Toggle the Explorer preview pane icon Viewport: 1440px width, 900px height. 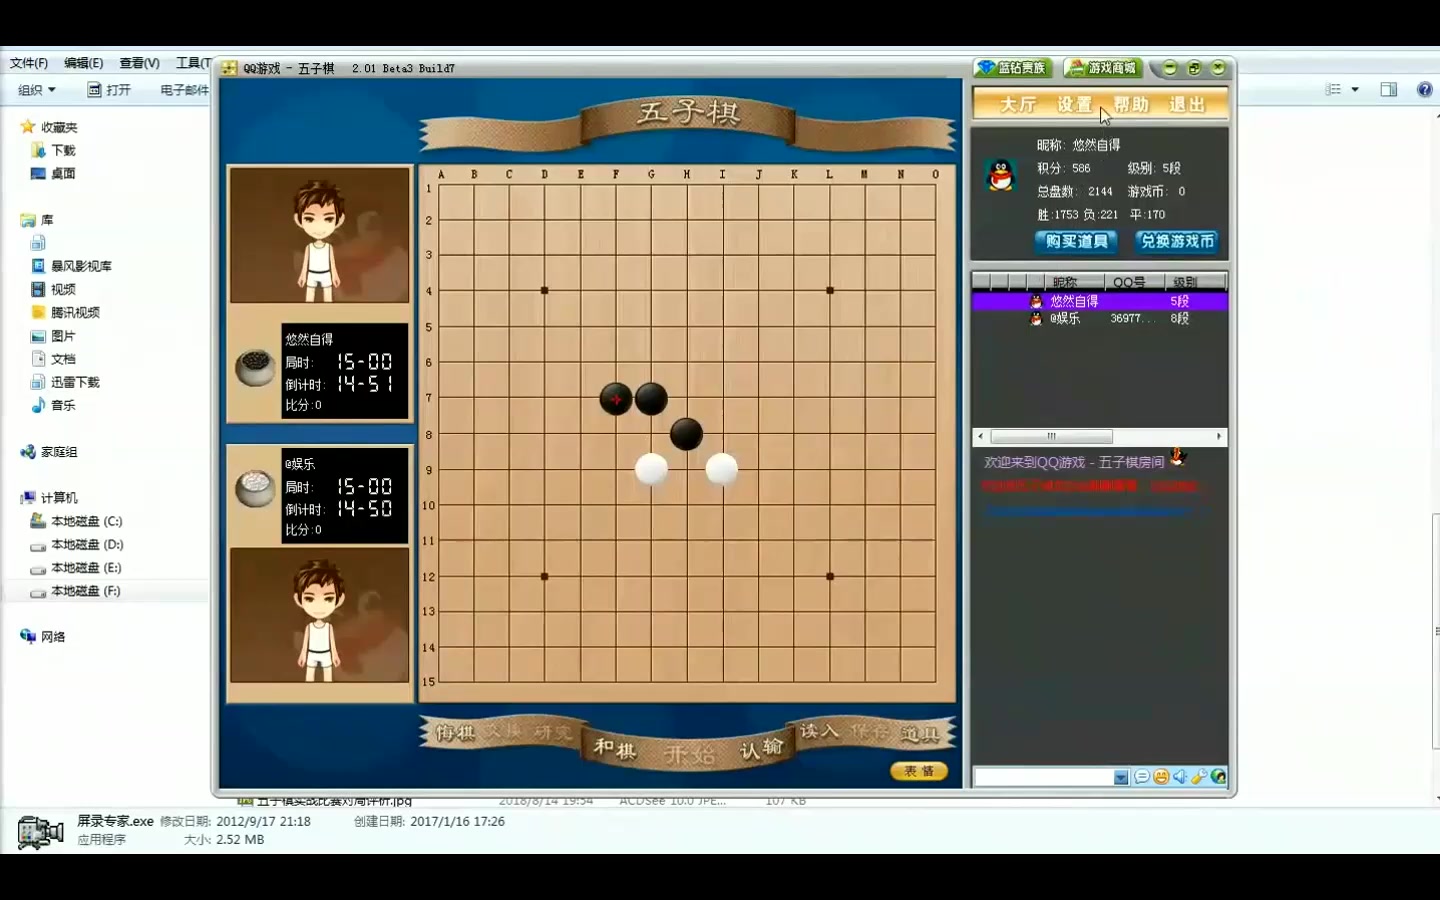(1388, 90)
